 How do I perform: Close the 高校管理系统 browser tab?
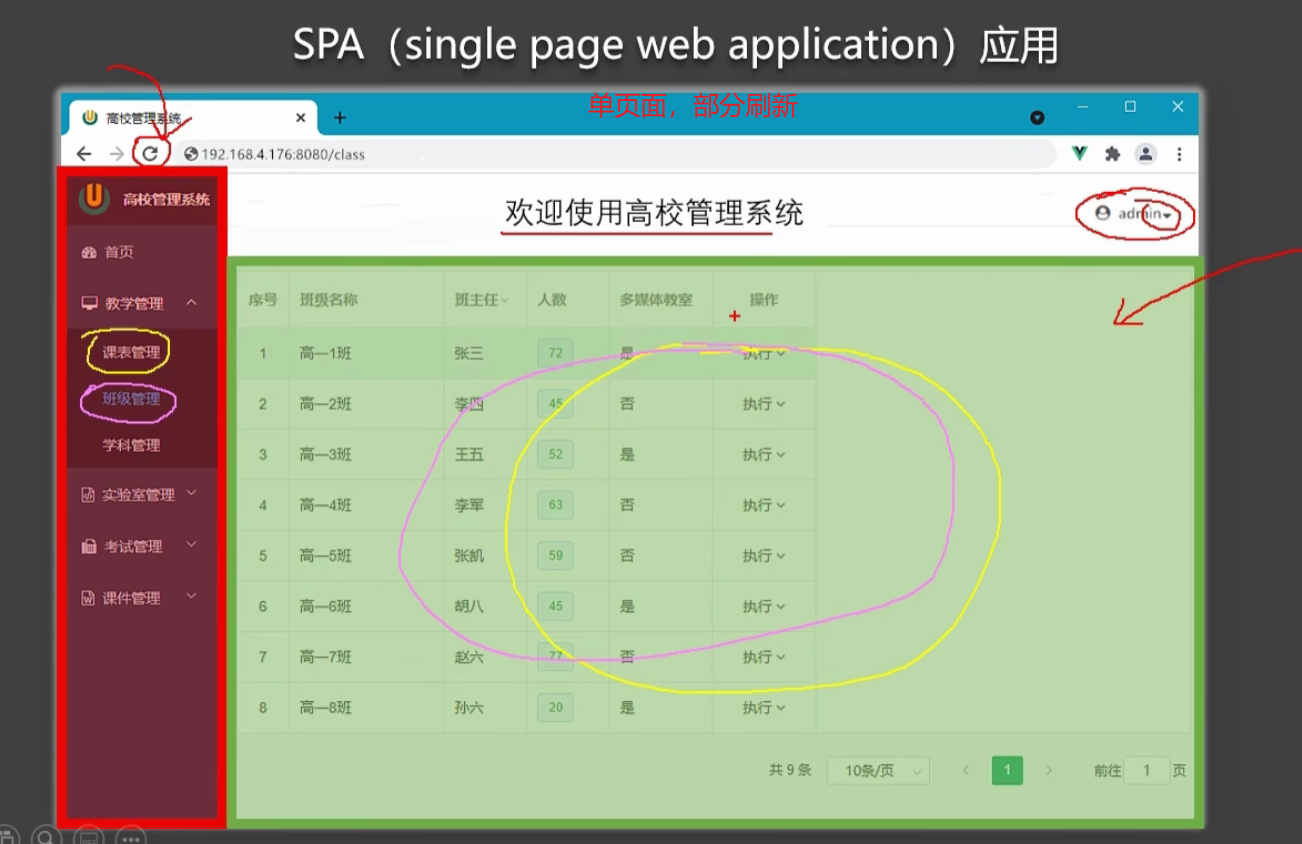tap(301, 117)
